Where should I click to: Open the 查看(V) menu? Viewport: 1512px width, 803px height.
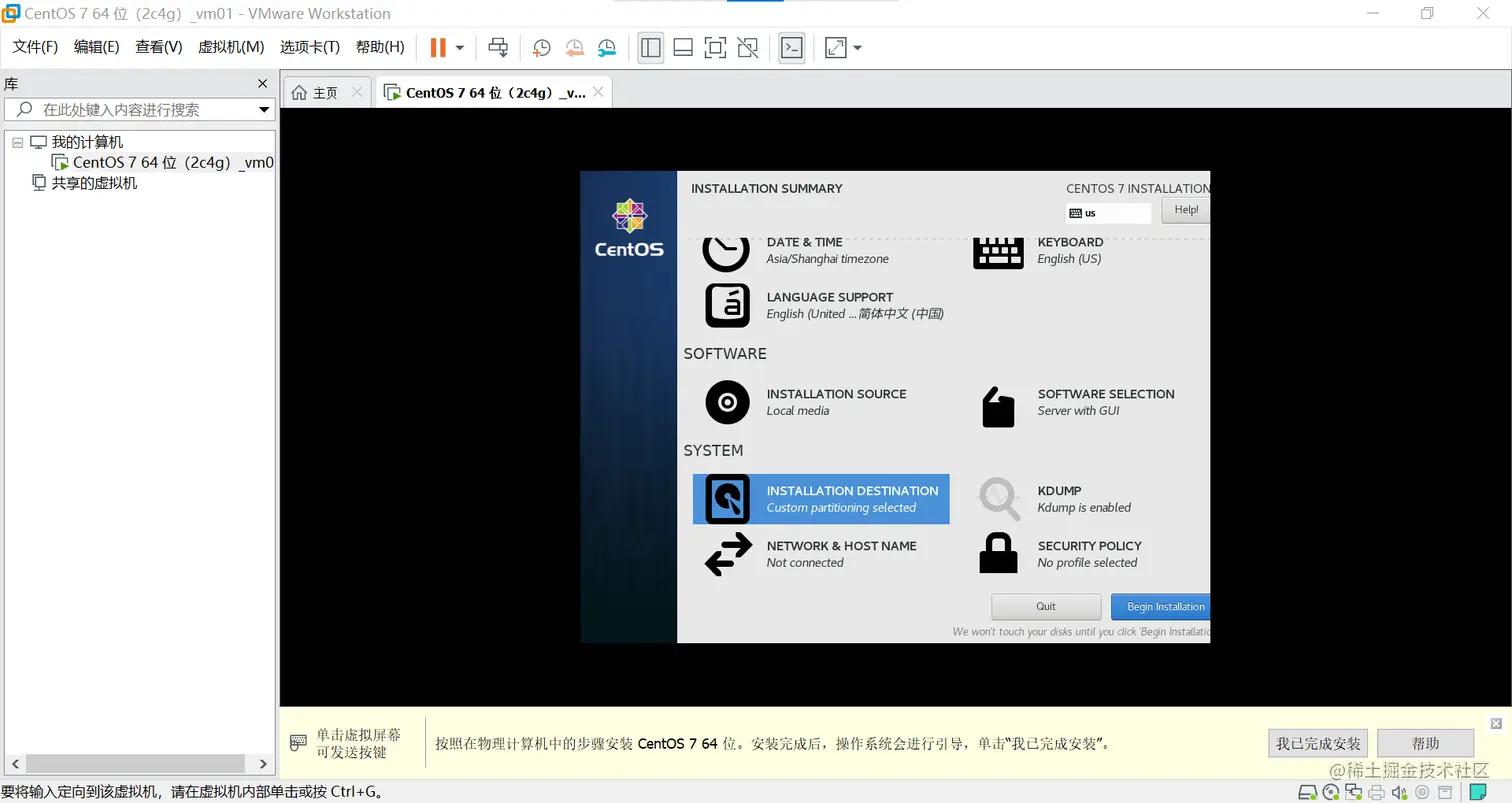coord(159,47)
